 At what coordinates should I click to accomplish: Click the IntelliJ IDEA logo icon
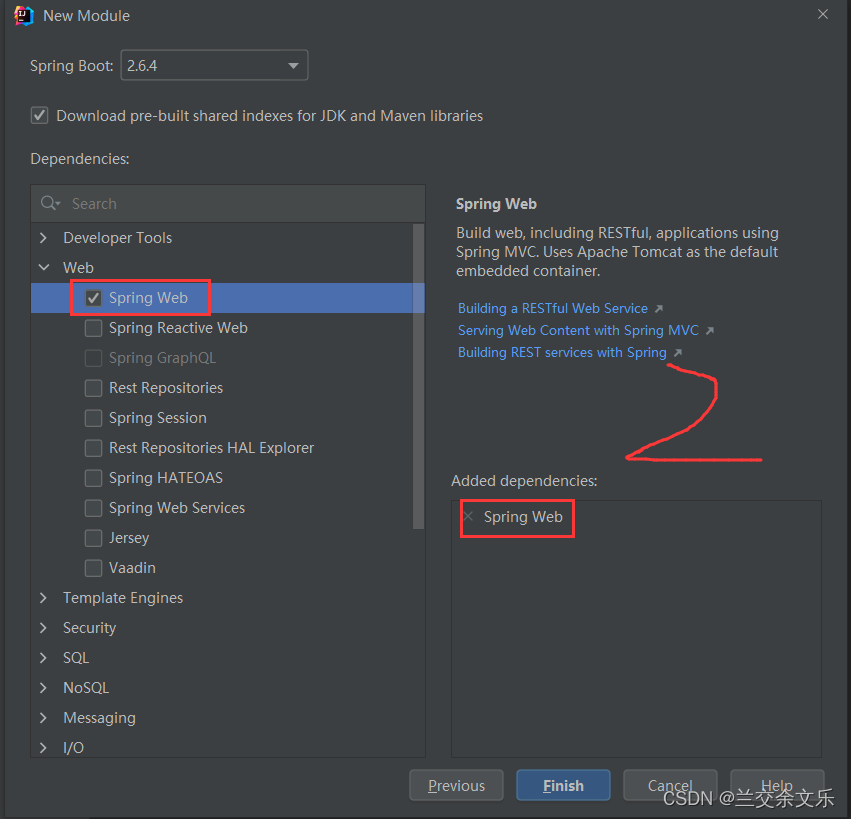[23, 15]
